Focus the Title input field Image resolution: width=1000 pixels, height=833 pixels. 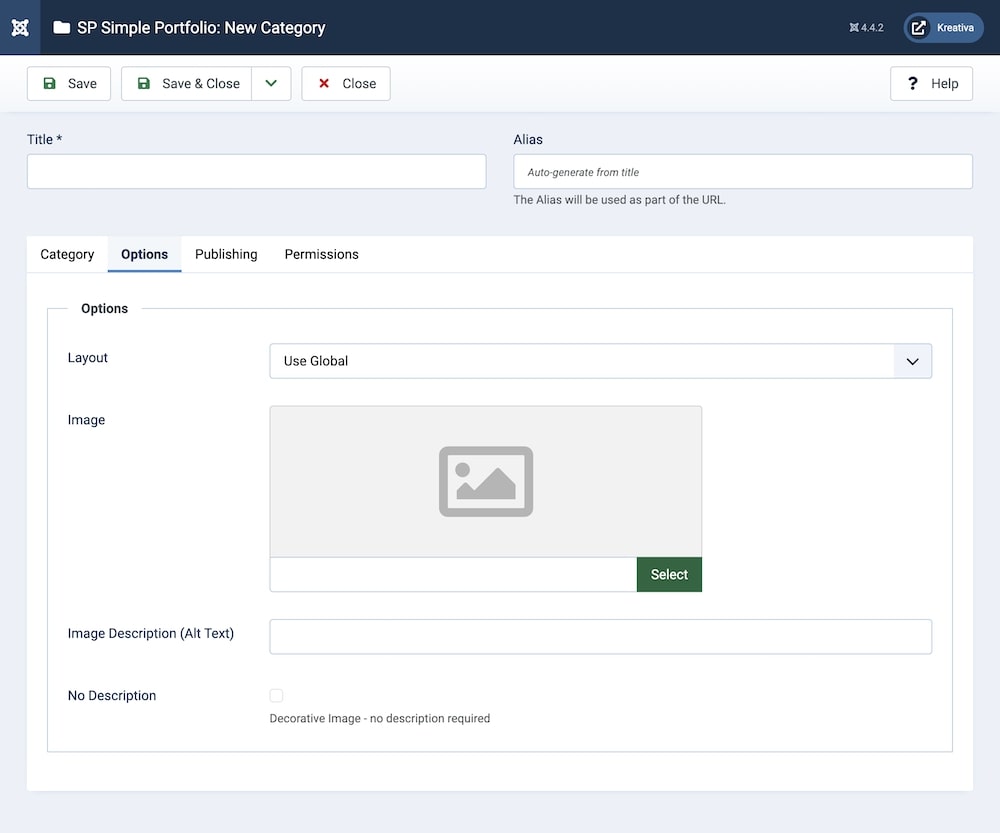(256, 172)
